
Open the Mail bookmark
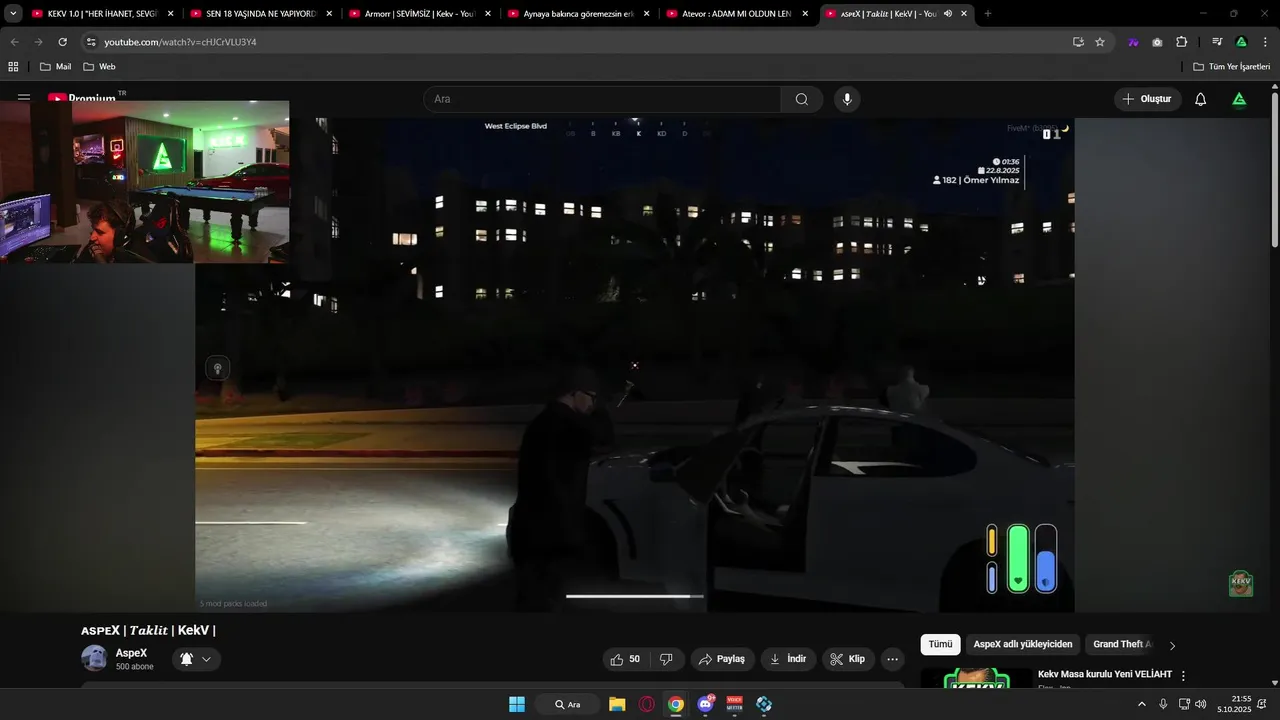(x=55, y=66)
